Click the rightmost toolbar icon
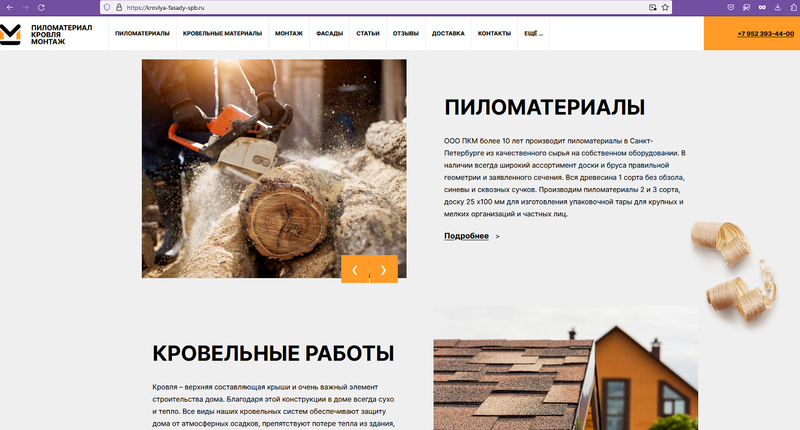Viewport: 800px width, 430px height. (x=793, y=7)
